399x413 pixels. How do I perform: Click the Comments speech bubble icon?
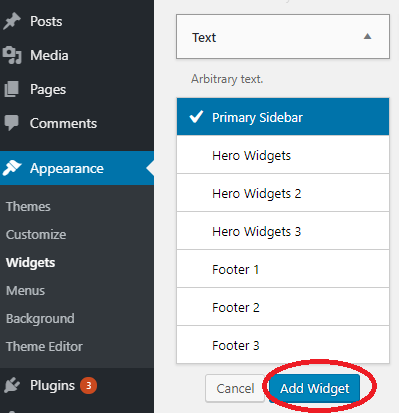point(12,123)
